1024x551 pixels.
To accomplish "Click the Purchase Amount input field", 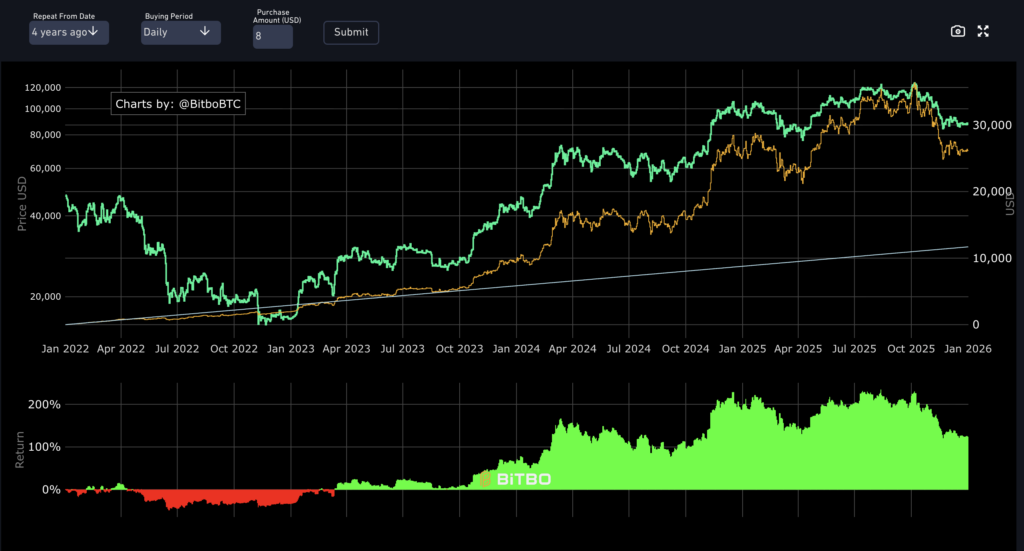I will click(x=272, y=37).
